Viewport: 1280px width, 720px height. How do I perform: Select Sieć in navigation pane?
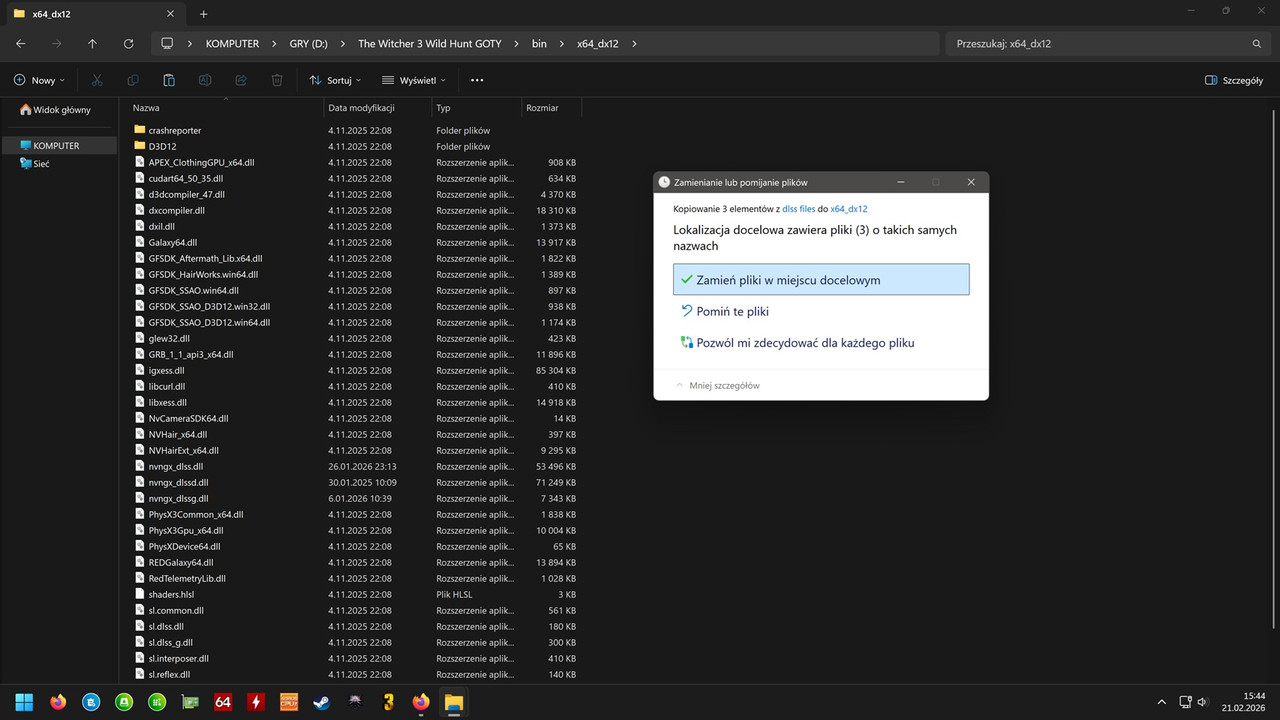[60, 163]
